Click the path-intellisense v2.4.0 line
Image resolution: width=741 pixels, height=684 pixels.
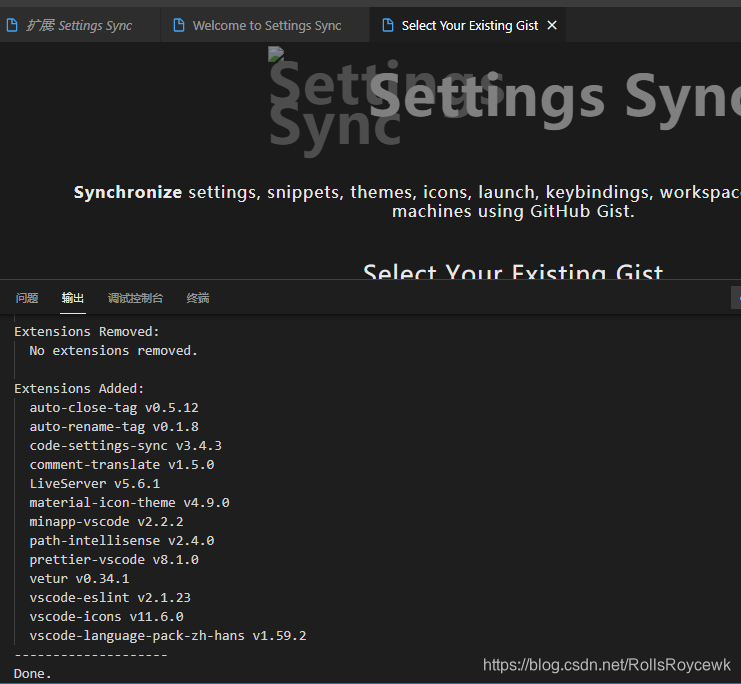(x=122, y=541)
